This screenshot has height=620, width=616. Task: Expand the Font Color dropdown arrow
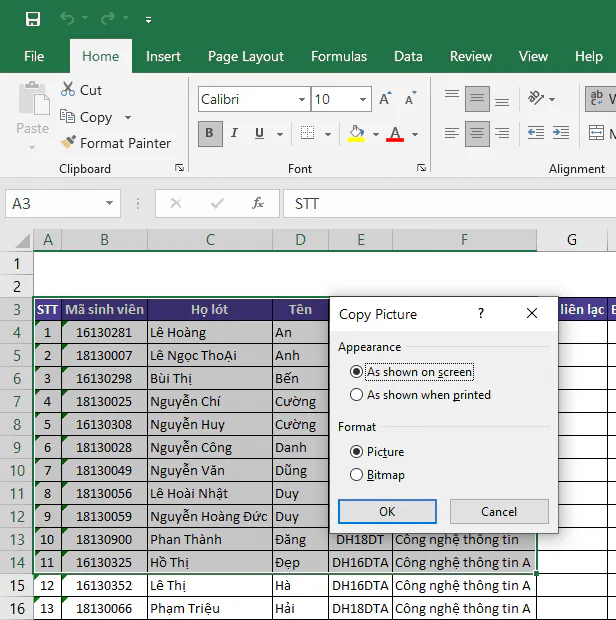click(415, 134)
